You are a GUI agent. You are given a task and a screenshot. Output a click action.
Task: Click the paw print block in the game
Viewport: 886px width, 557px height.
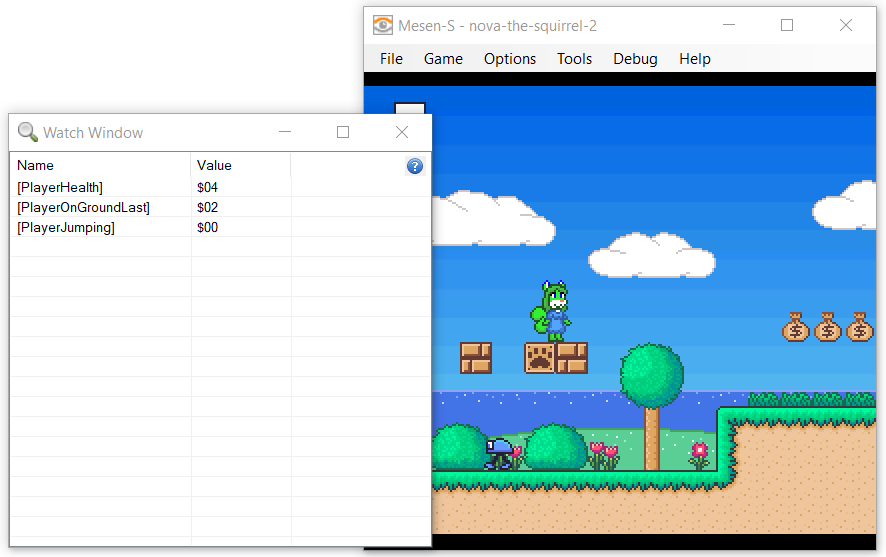[x=540, y=358]
